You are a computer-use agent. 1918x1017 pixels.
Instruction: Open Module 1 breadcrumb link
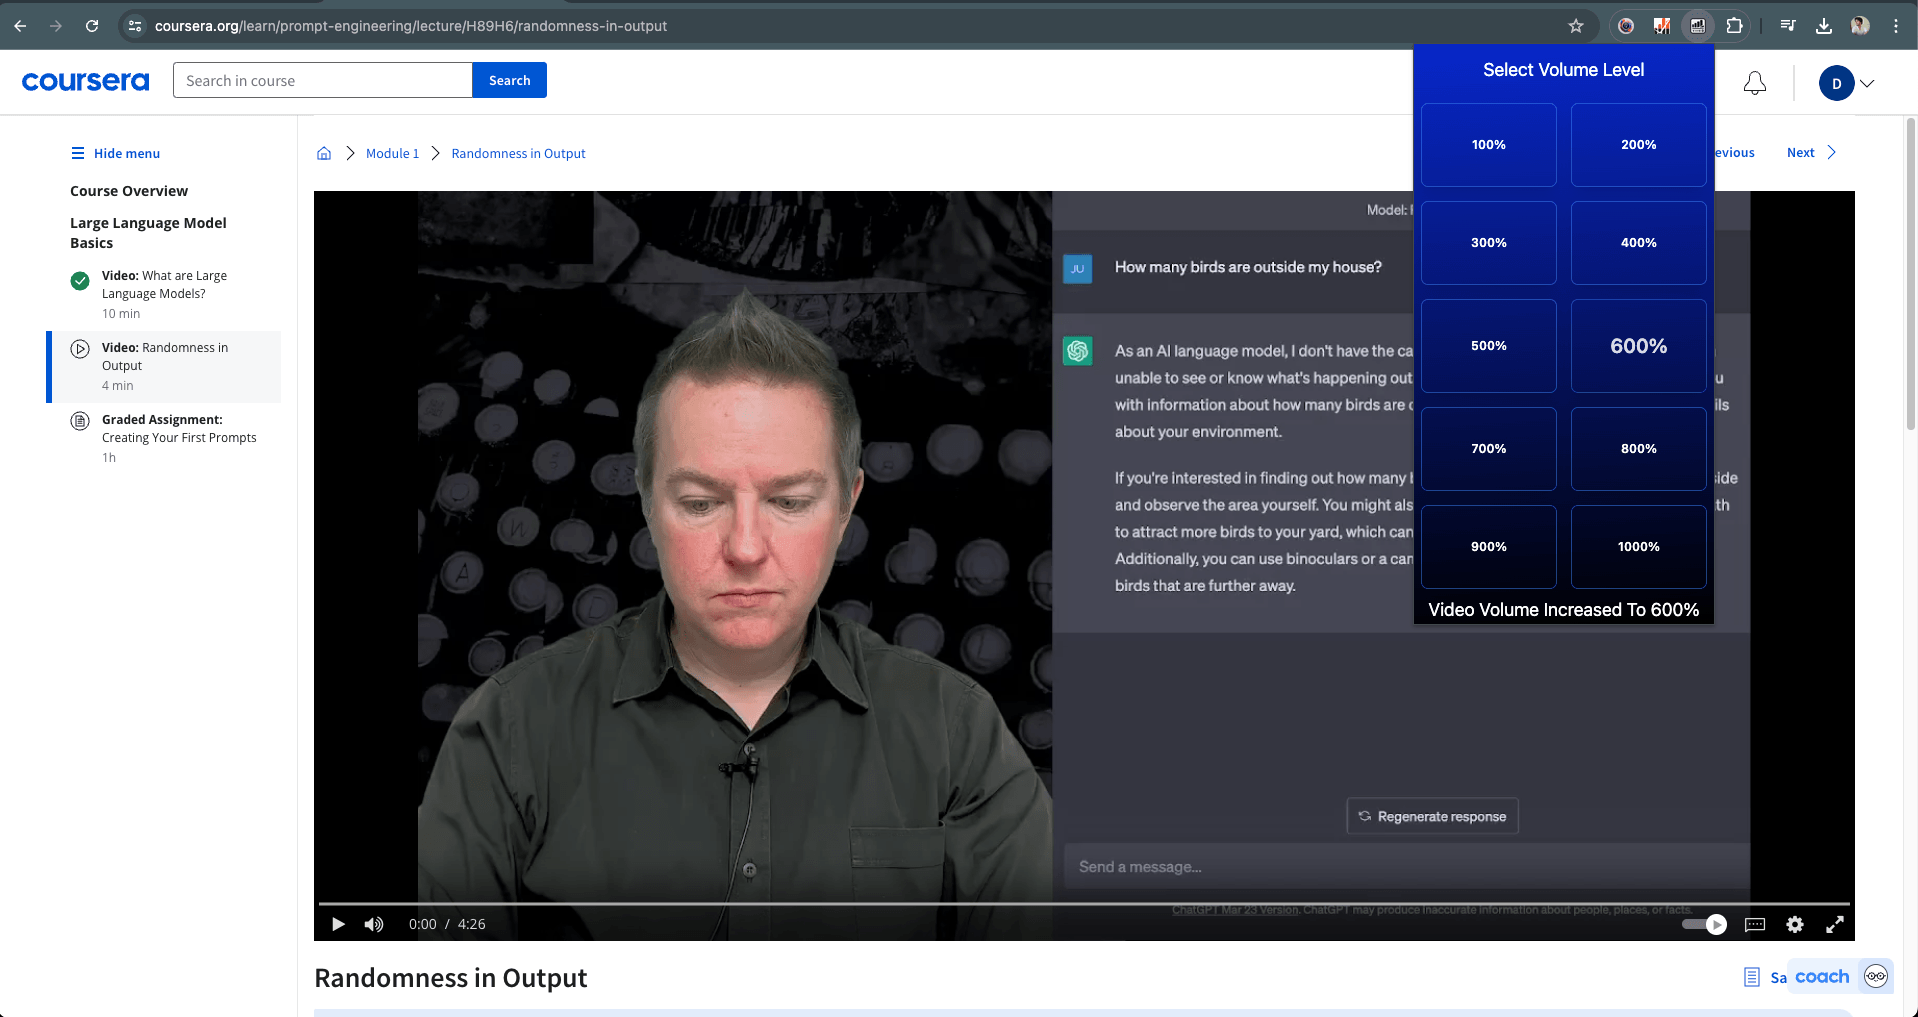click(392, 153)
